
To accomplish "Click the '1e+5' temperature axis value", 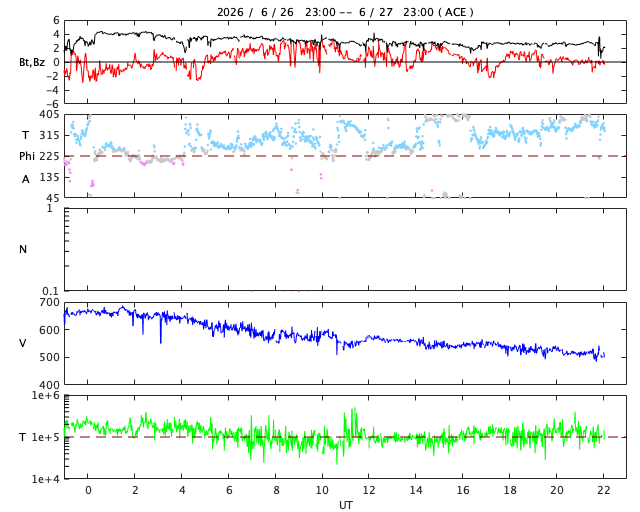I will (x=46, y=437).
